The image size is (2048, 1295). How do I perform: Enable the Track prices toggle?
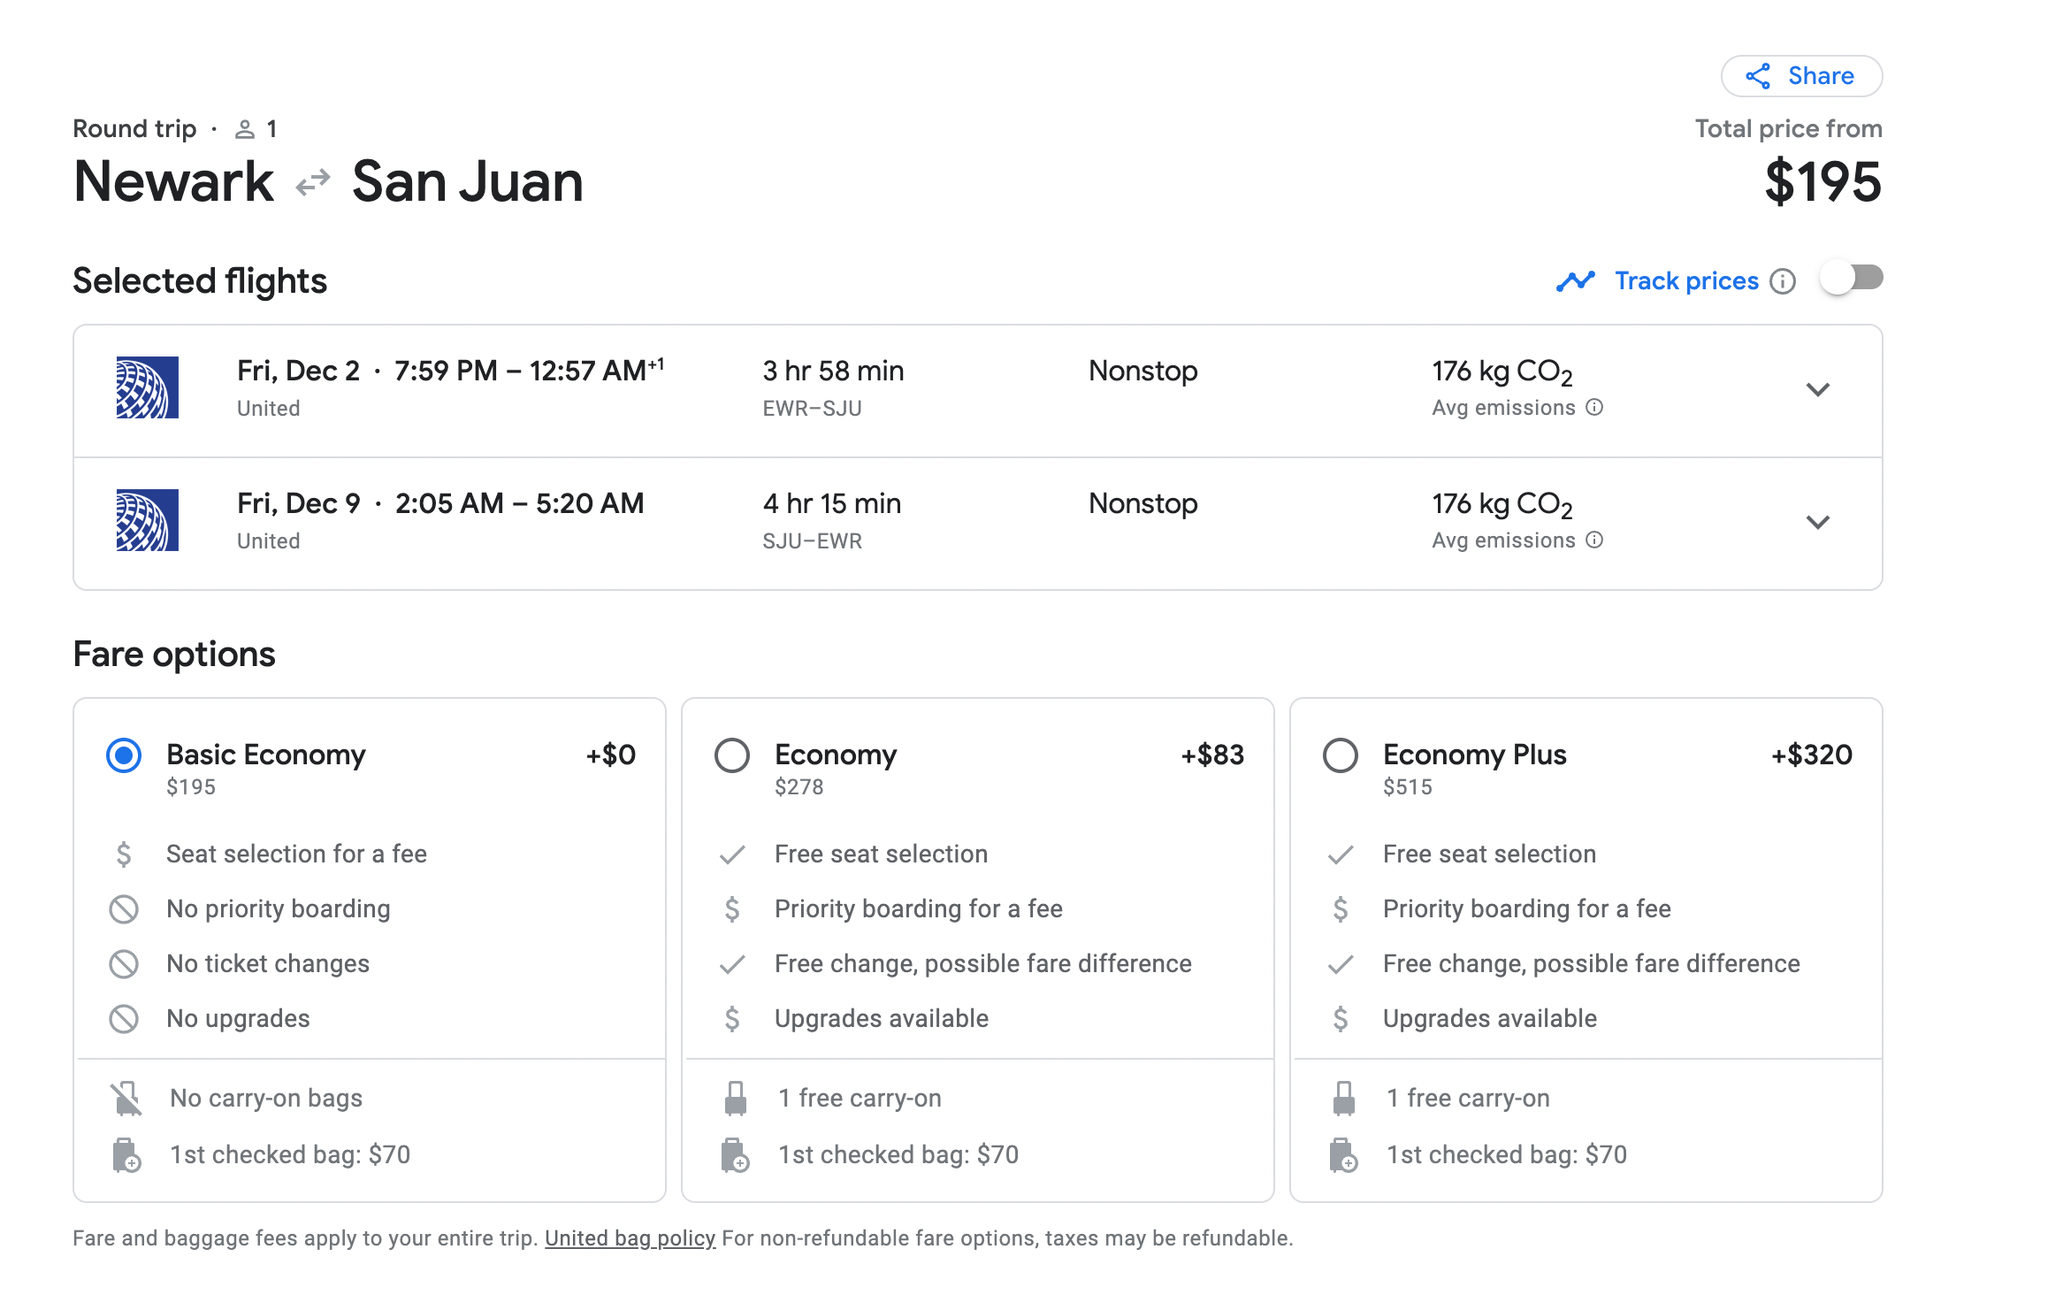click(x=1851, y=281)
